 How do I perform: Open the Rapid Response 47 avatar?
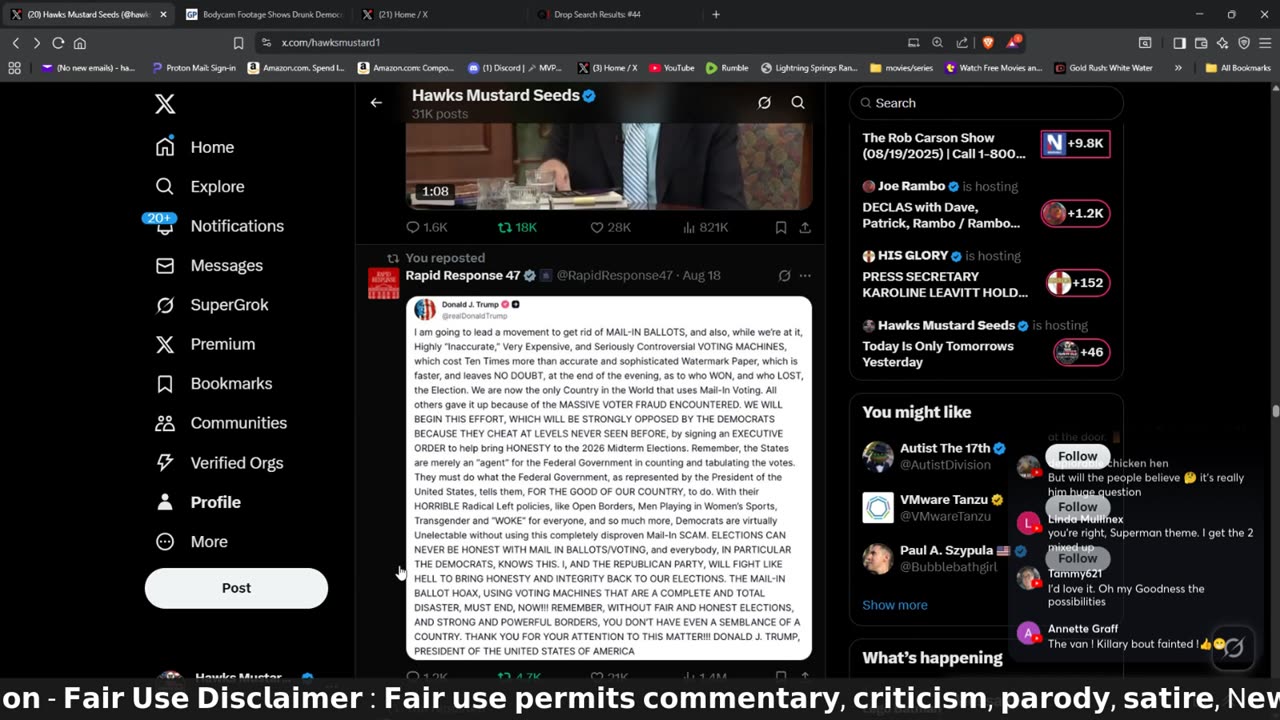(384, 283)
